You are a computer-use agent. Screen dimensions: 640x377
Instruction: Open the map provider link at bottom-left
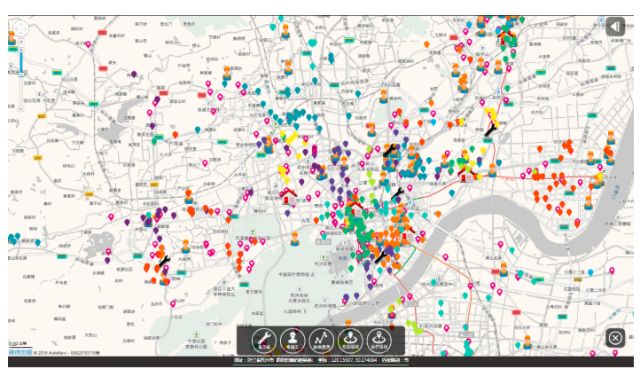(20, 352)
